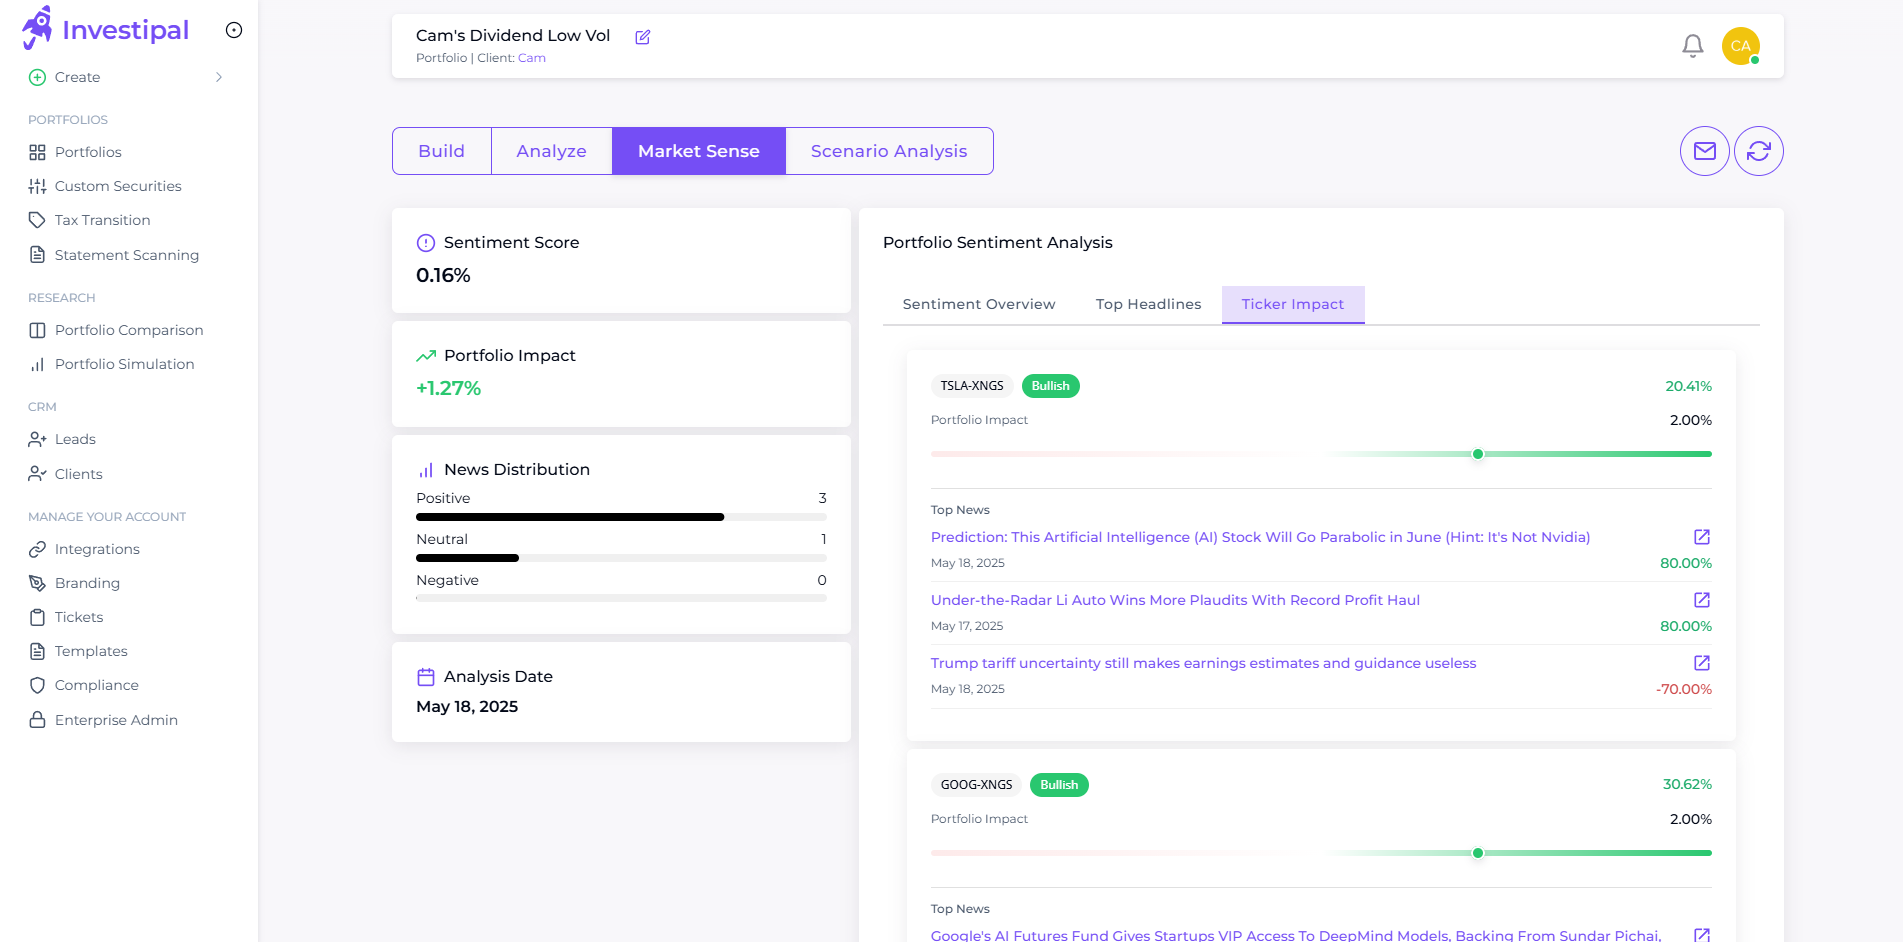Expand the Create menu in the sidebar
This screenshot has height=942, width=1903.
[77, 77]
